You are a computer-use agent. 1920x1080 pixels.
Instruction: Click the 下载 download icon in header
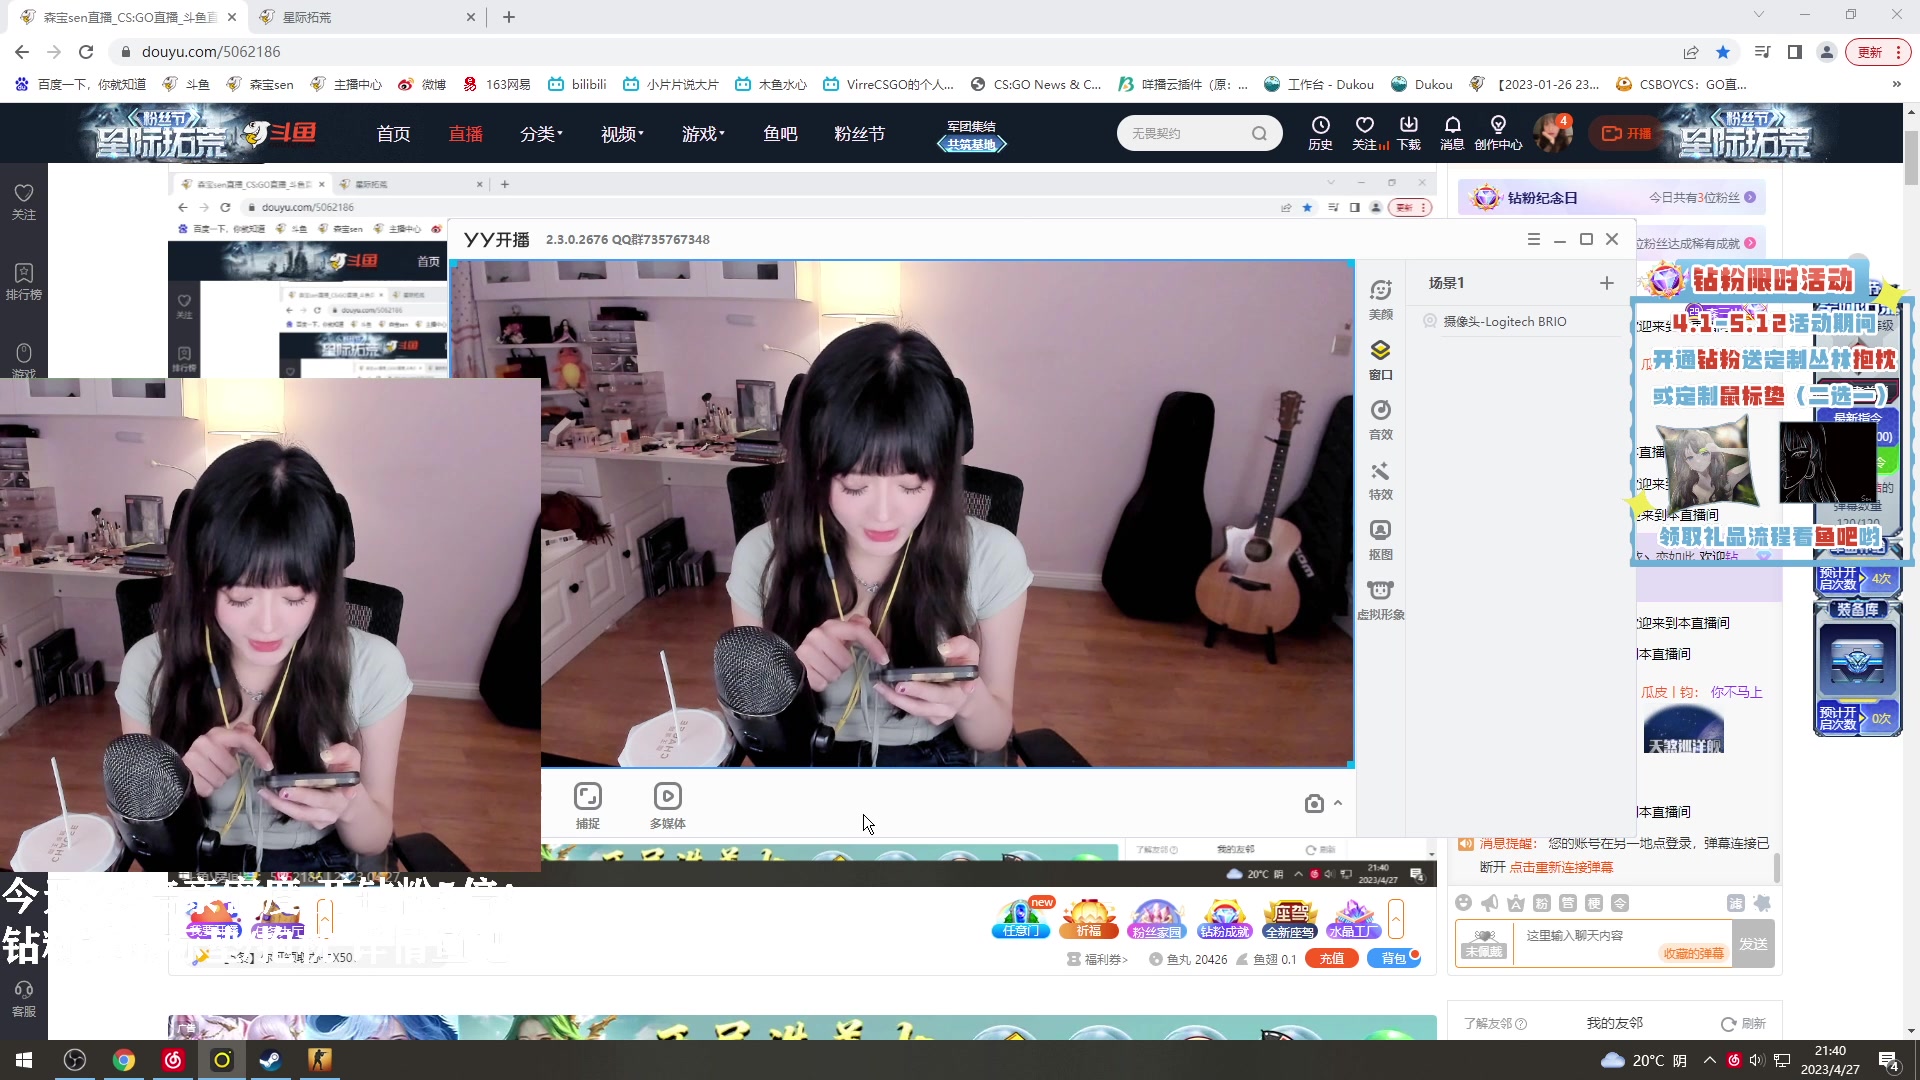(1409, 132)
